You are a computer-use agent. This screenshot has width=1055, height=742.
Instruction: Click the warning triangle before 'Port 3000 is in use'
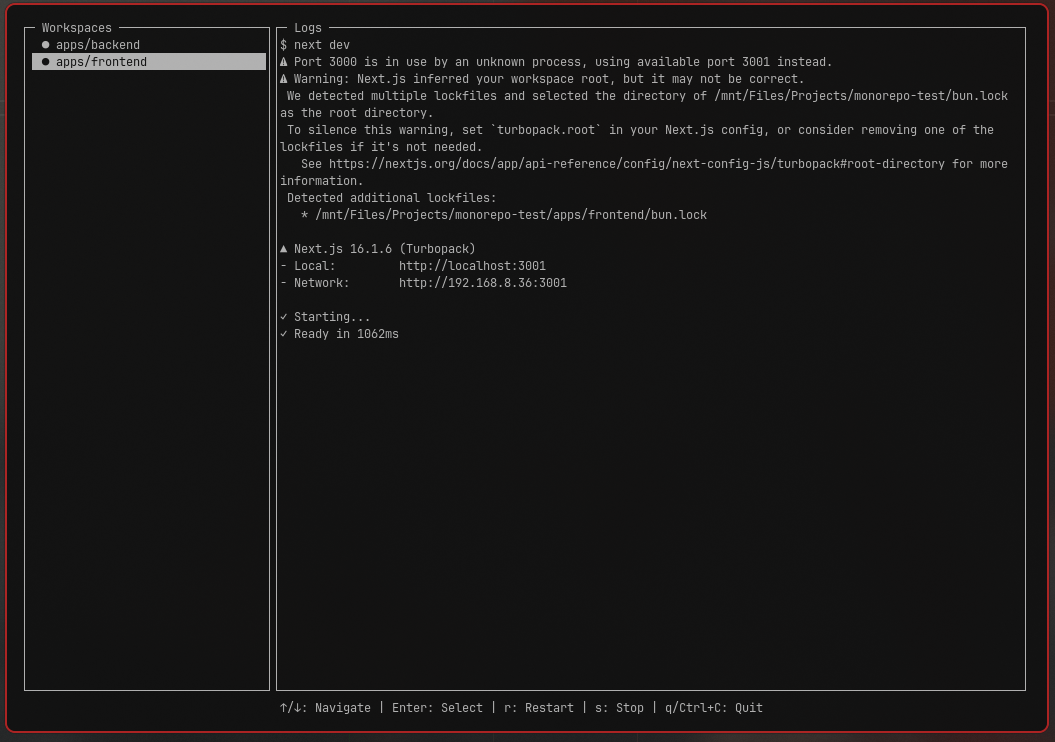pyautogui.click(x=284, y=62)
